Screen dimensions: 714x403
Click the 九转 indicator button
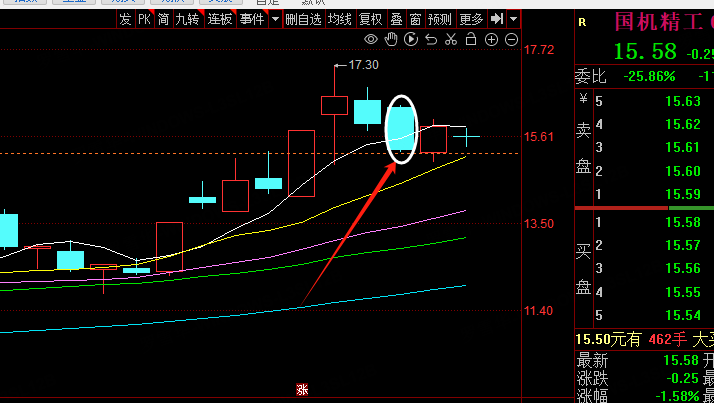tap(187, 19)
